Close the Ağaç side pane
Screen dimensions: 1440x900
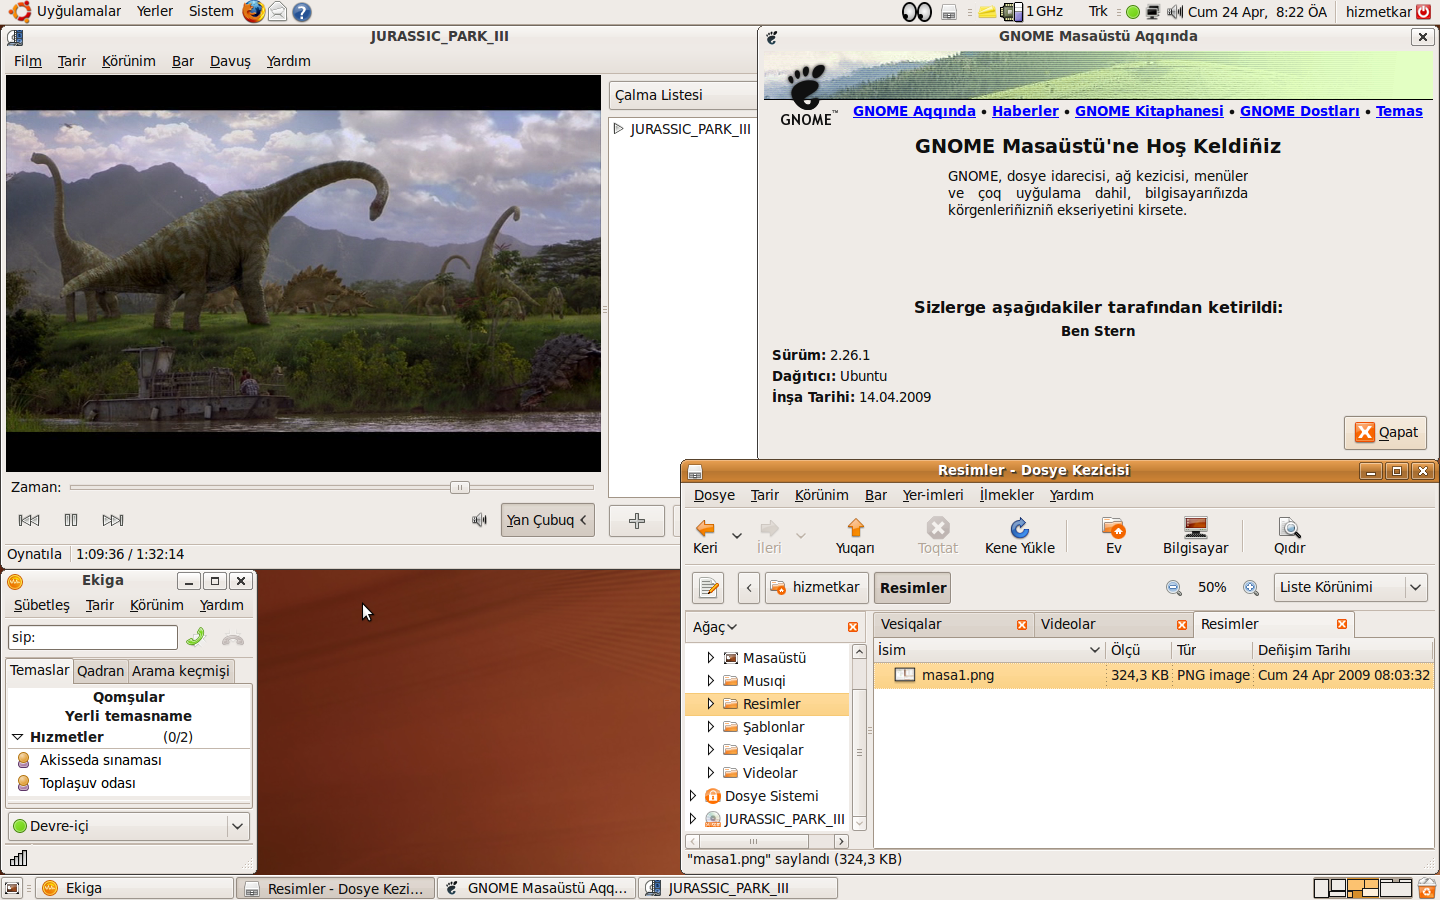(x=853, y=627)
